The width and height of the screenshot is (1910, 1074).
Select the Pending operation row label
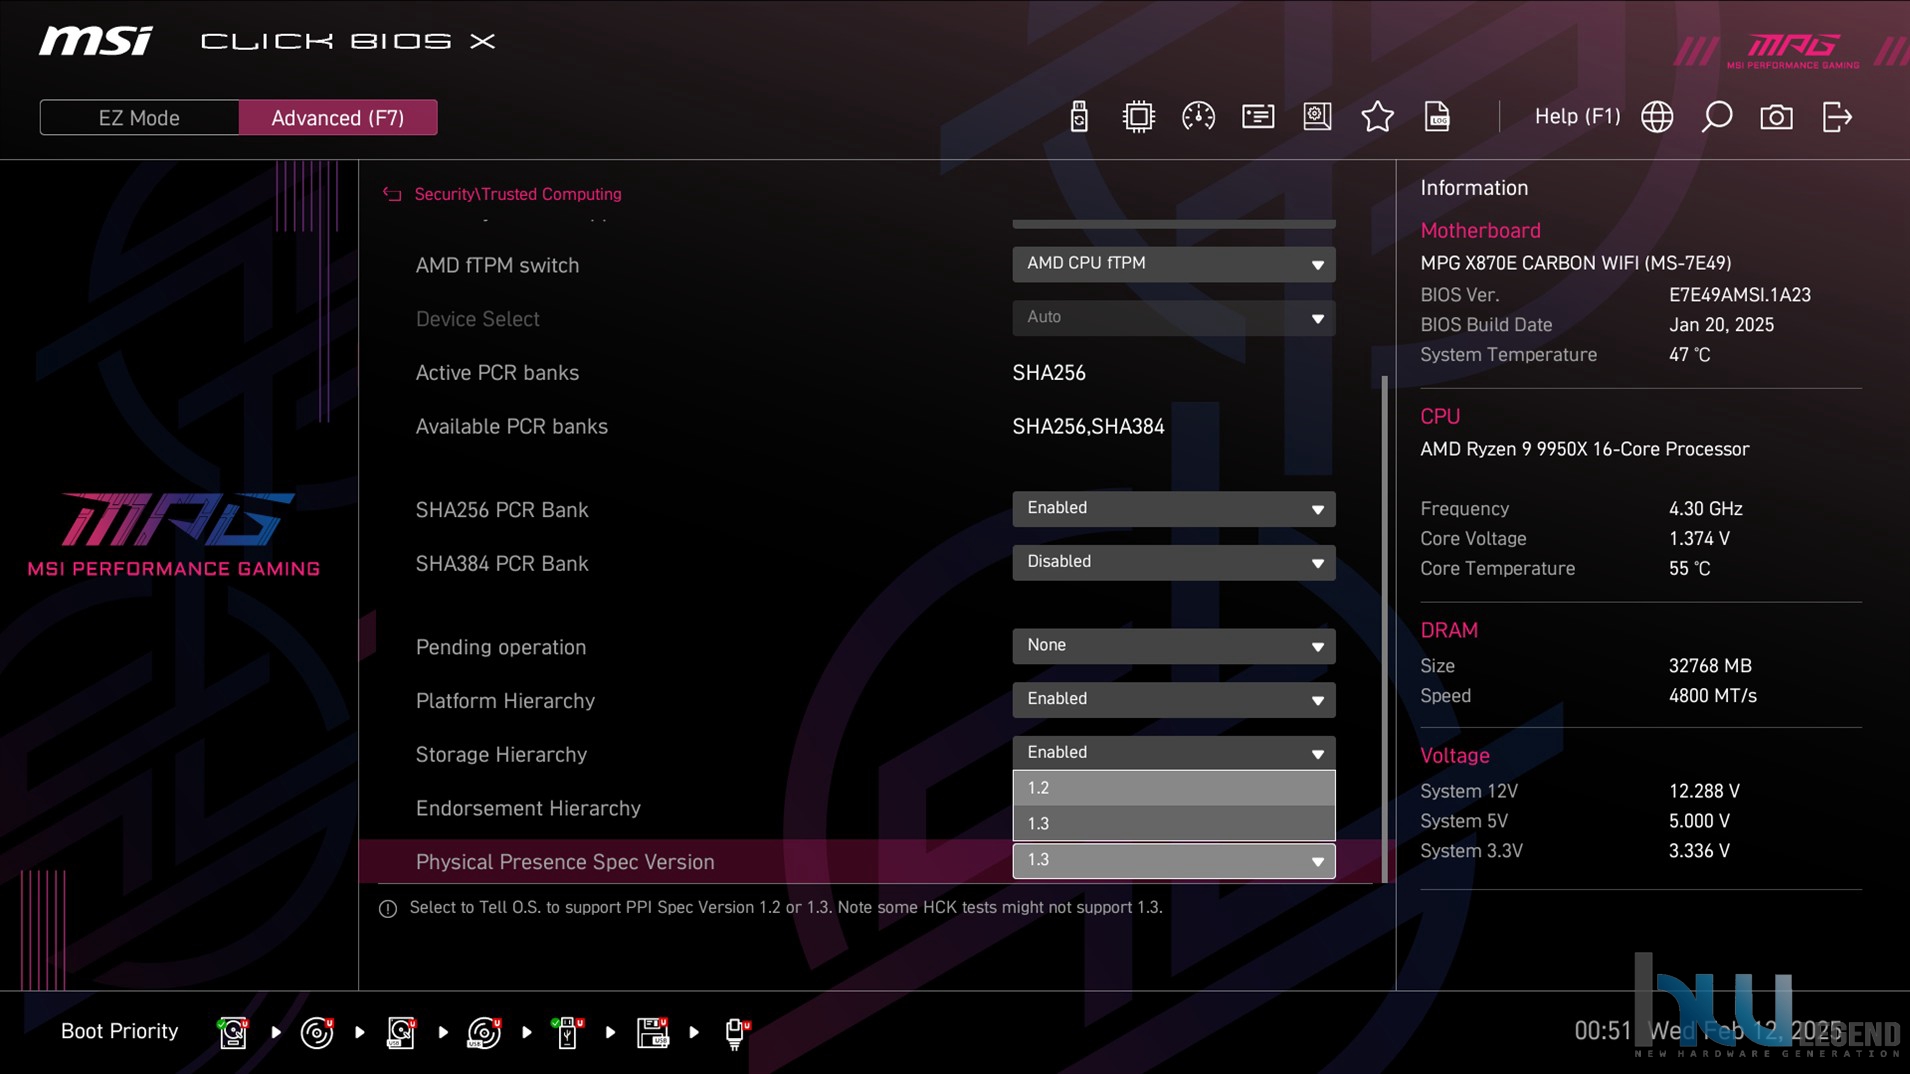click(x=501, y=647)
